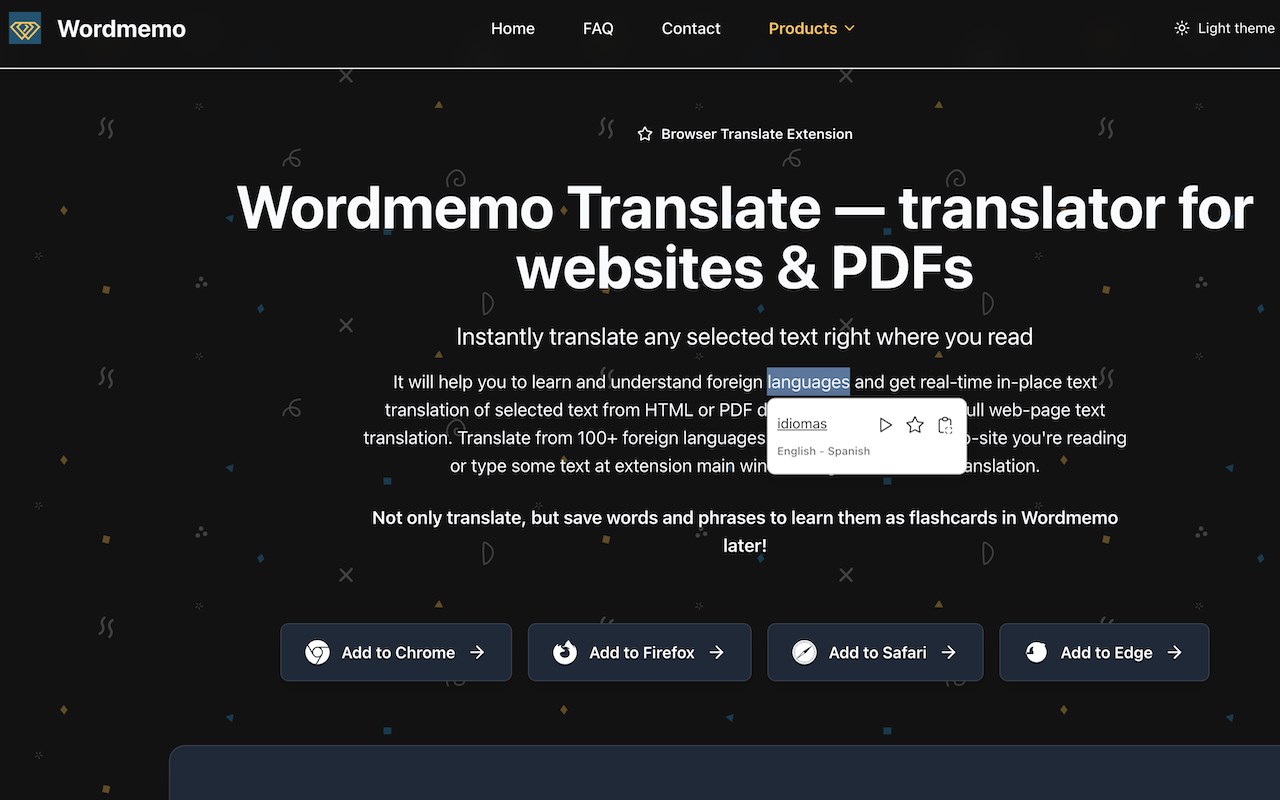Click the Browser Translate Extension badge text
1280x800 pixels.
757,134
